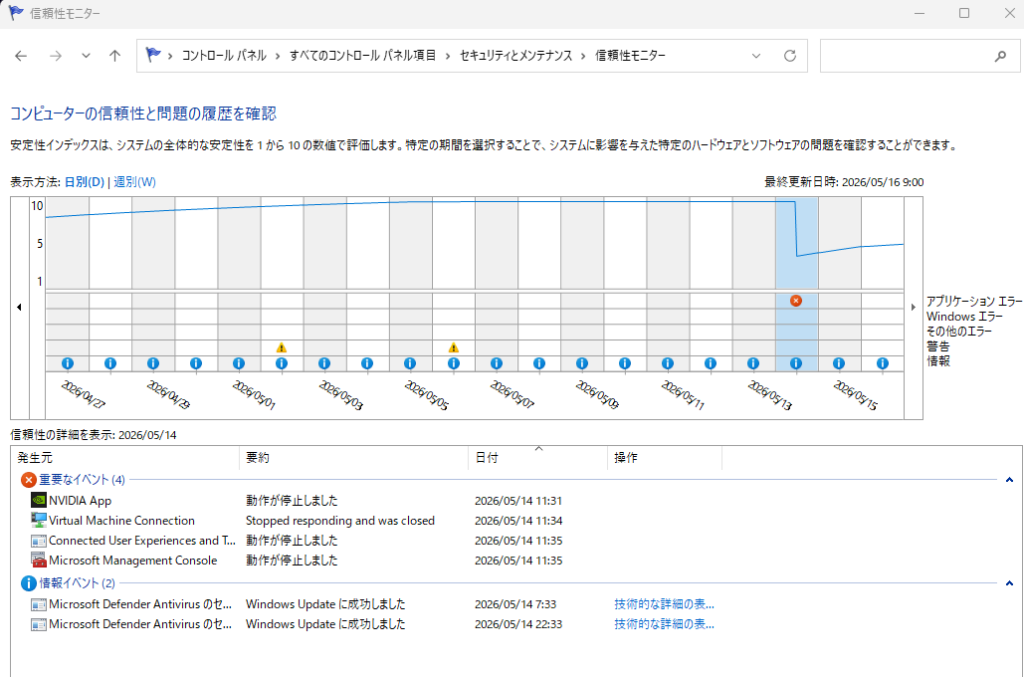Refresh the 信頼性モニター address bar
The width and height of the screenshot is (1024, 677).
coord(790,56)
